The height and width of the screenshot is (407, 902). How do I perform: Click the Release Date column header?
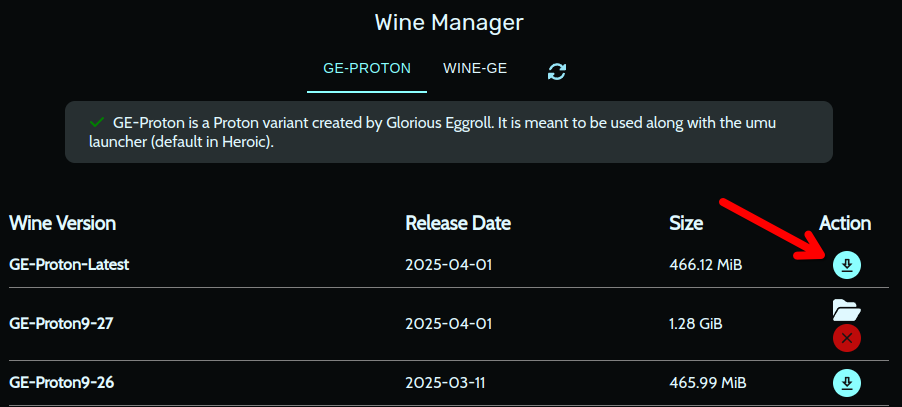click(458, 223)
